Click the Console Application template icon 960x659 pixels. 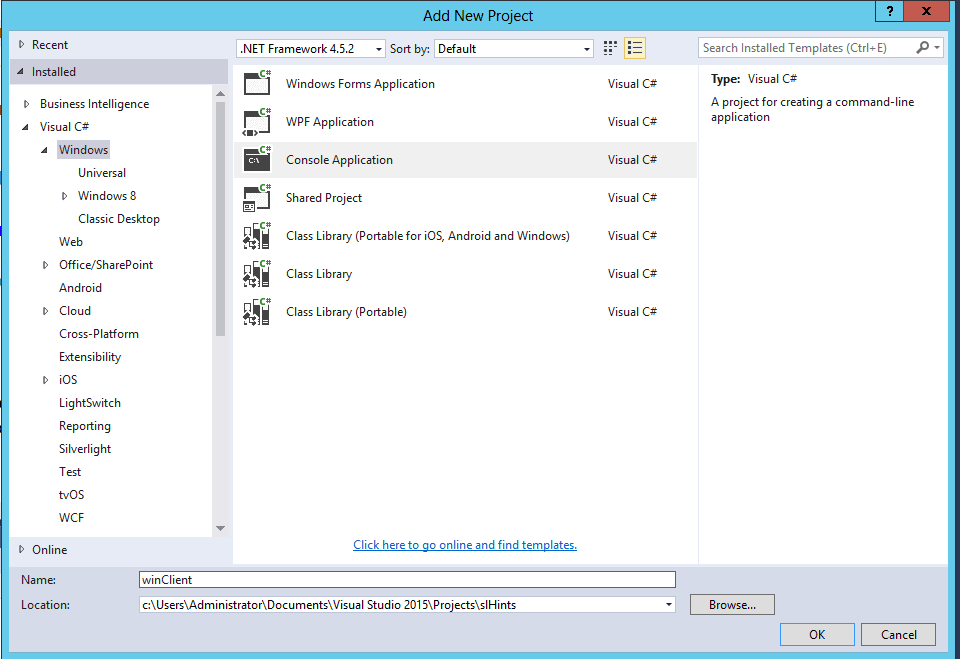(257, 159)
